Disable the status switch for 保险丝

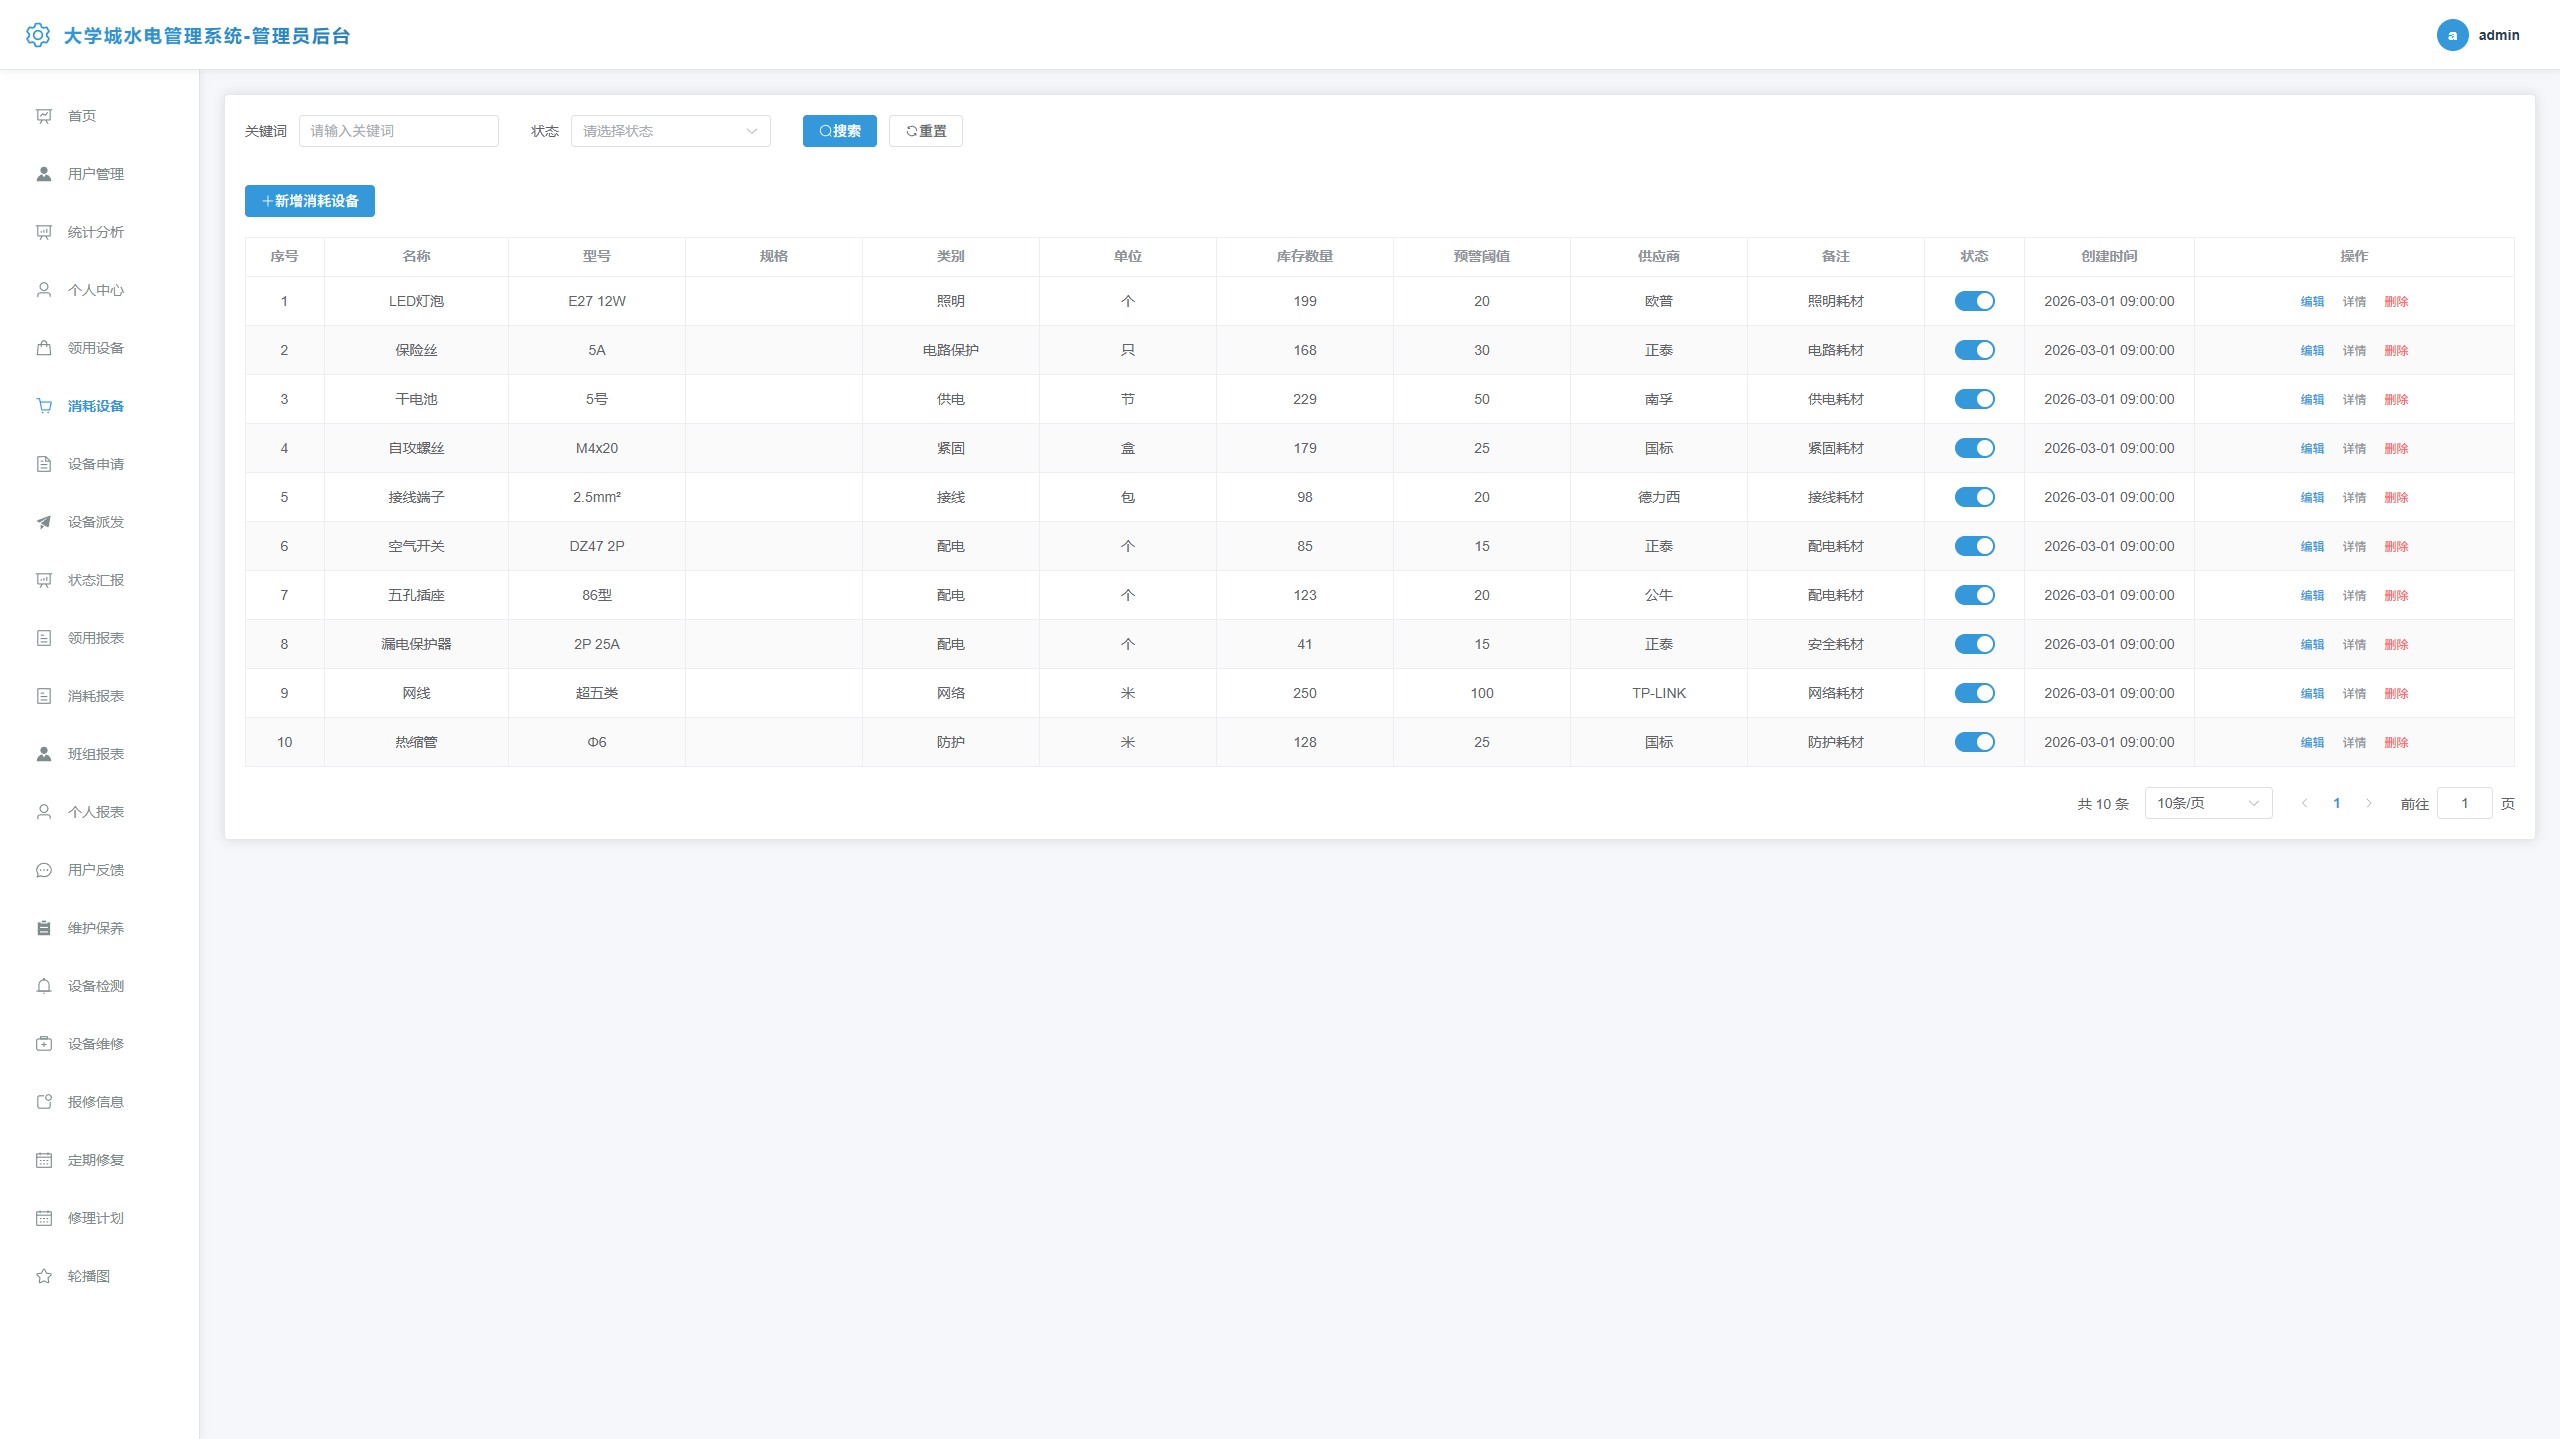pos(1974,350)
